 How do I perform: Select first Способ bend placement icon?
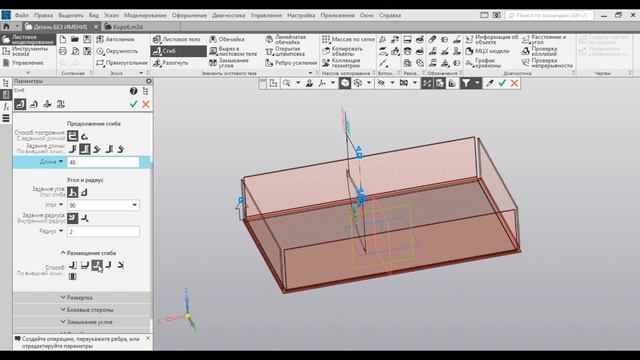pyautogui.click(x=73, y=265)
